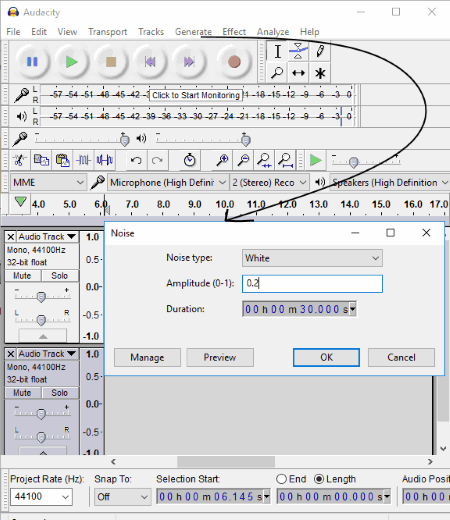
Task: Click the Fit Project zoom icon
Action: (285, 160)
